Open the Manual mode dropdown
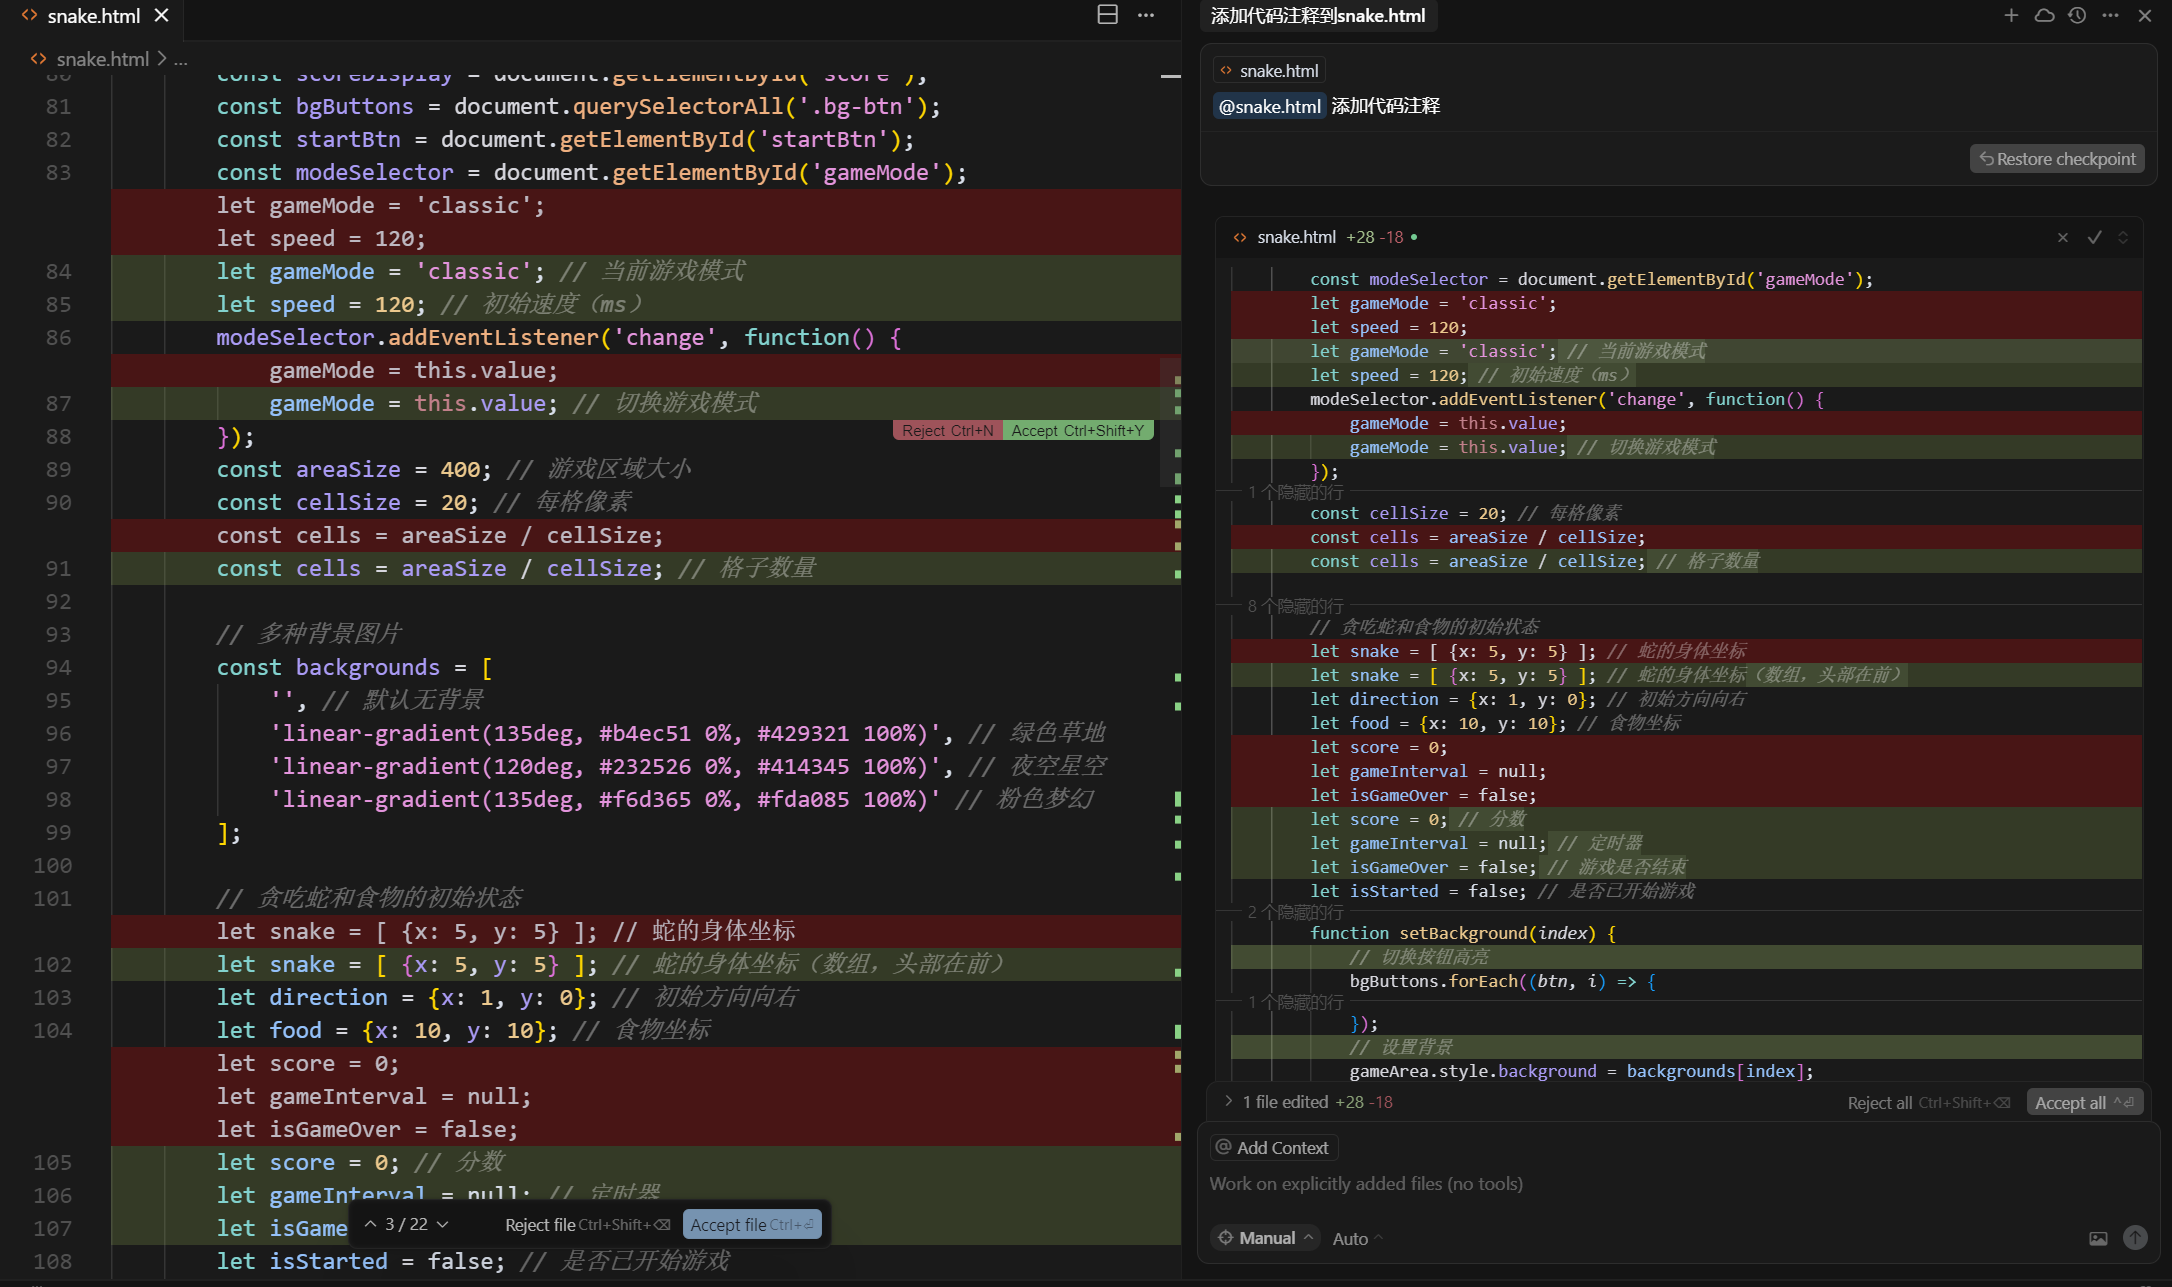2172x1287 pixels. point(1266,1238)
